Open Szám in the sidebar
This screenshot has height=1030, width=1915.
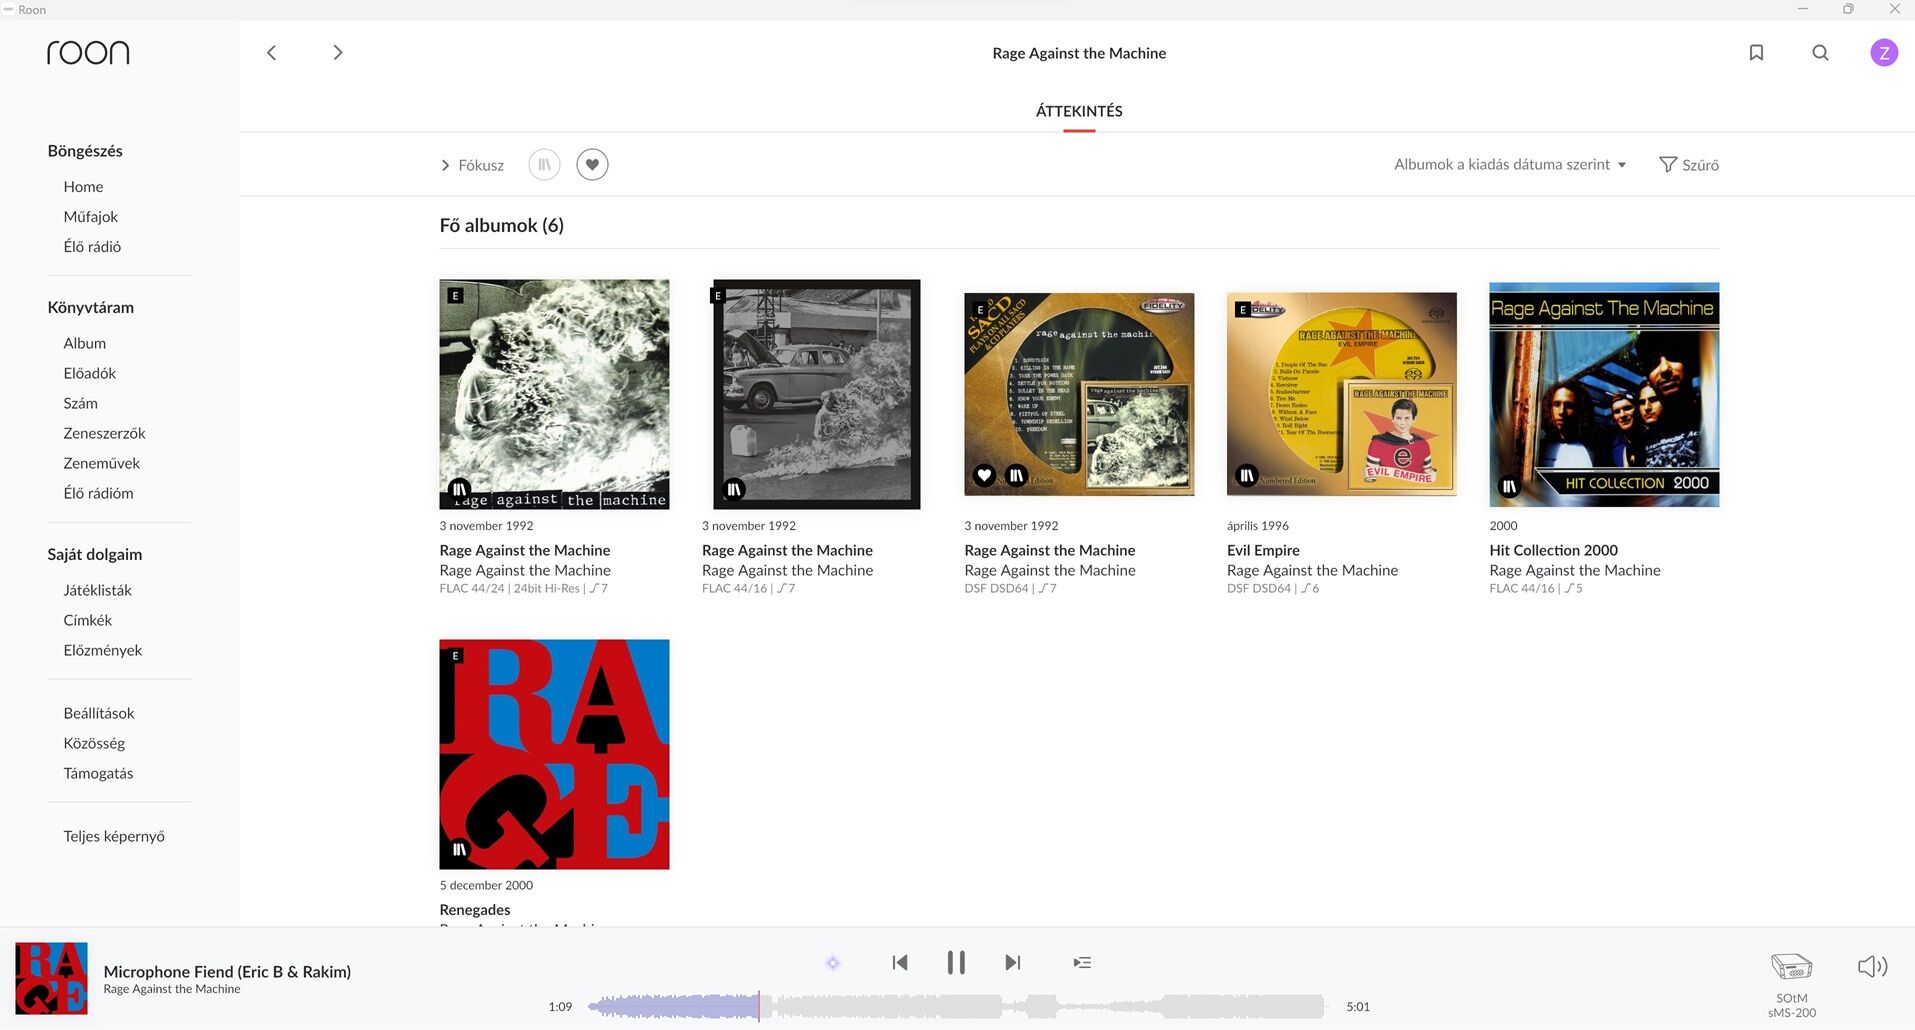80,403
